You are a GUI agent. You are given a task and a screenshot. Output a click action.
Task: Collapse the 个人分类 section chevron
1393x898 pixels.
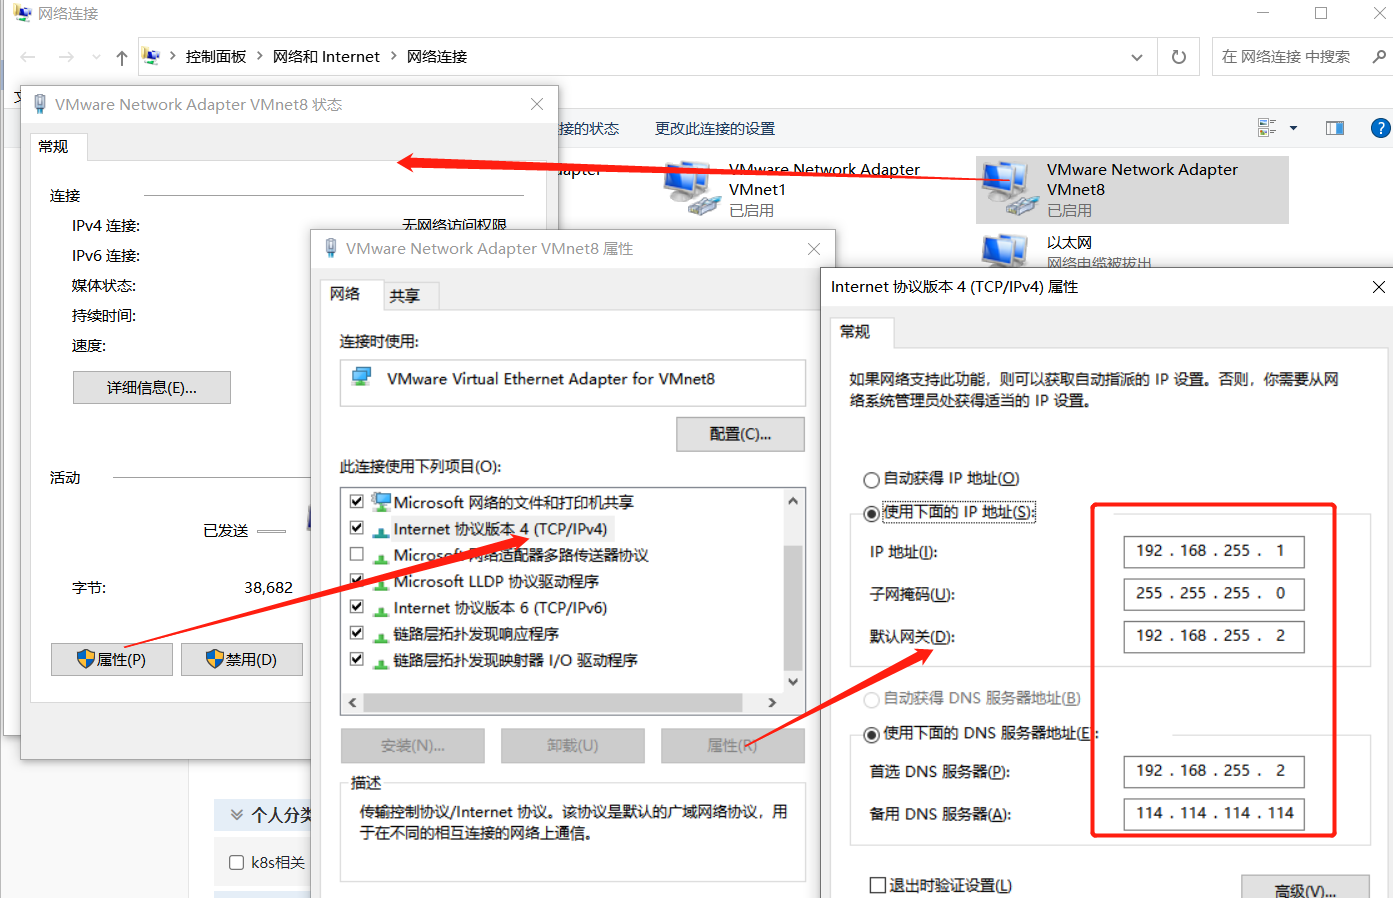237,815
